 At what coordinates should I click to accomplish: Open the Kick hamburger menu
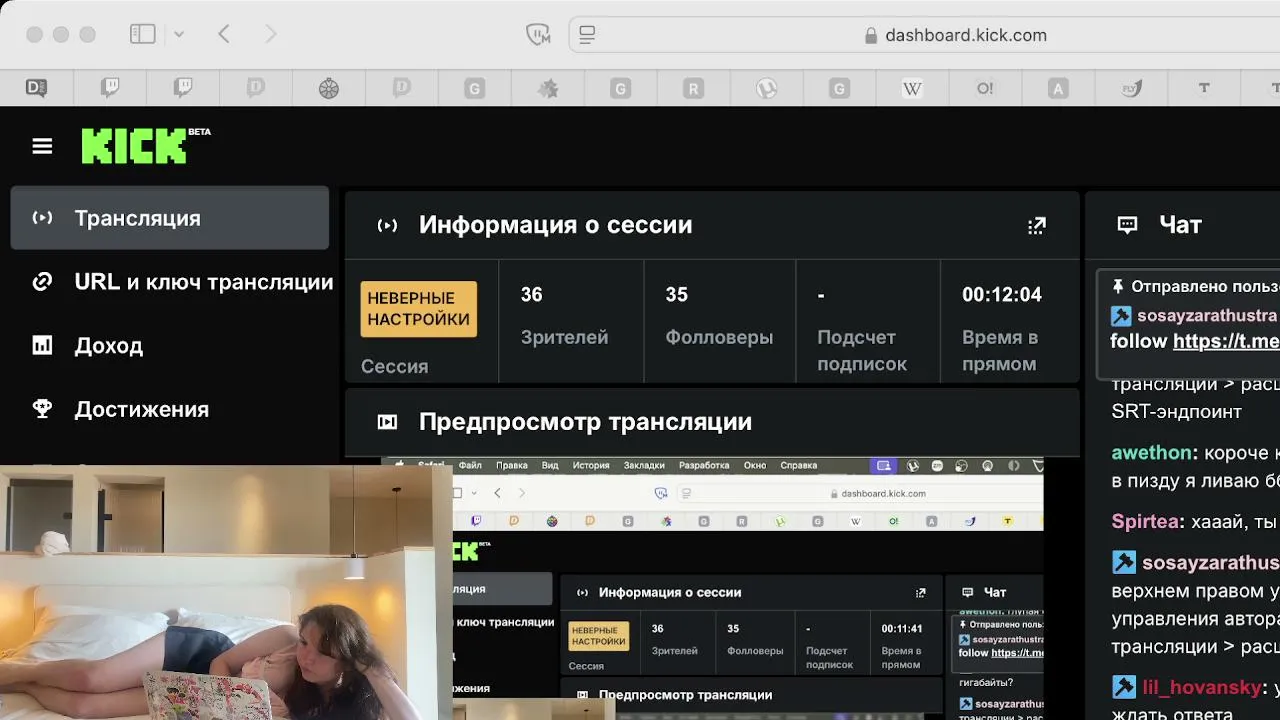[x=42, y=146]
